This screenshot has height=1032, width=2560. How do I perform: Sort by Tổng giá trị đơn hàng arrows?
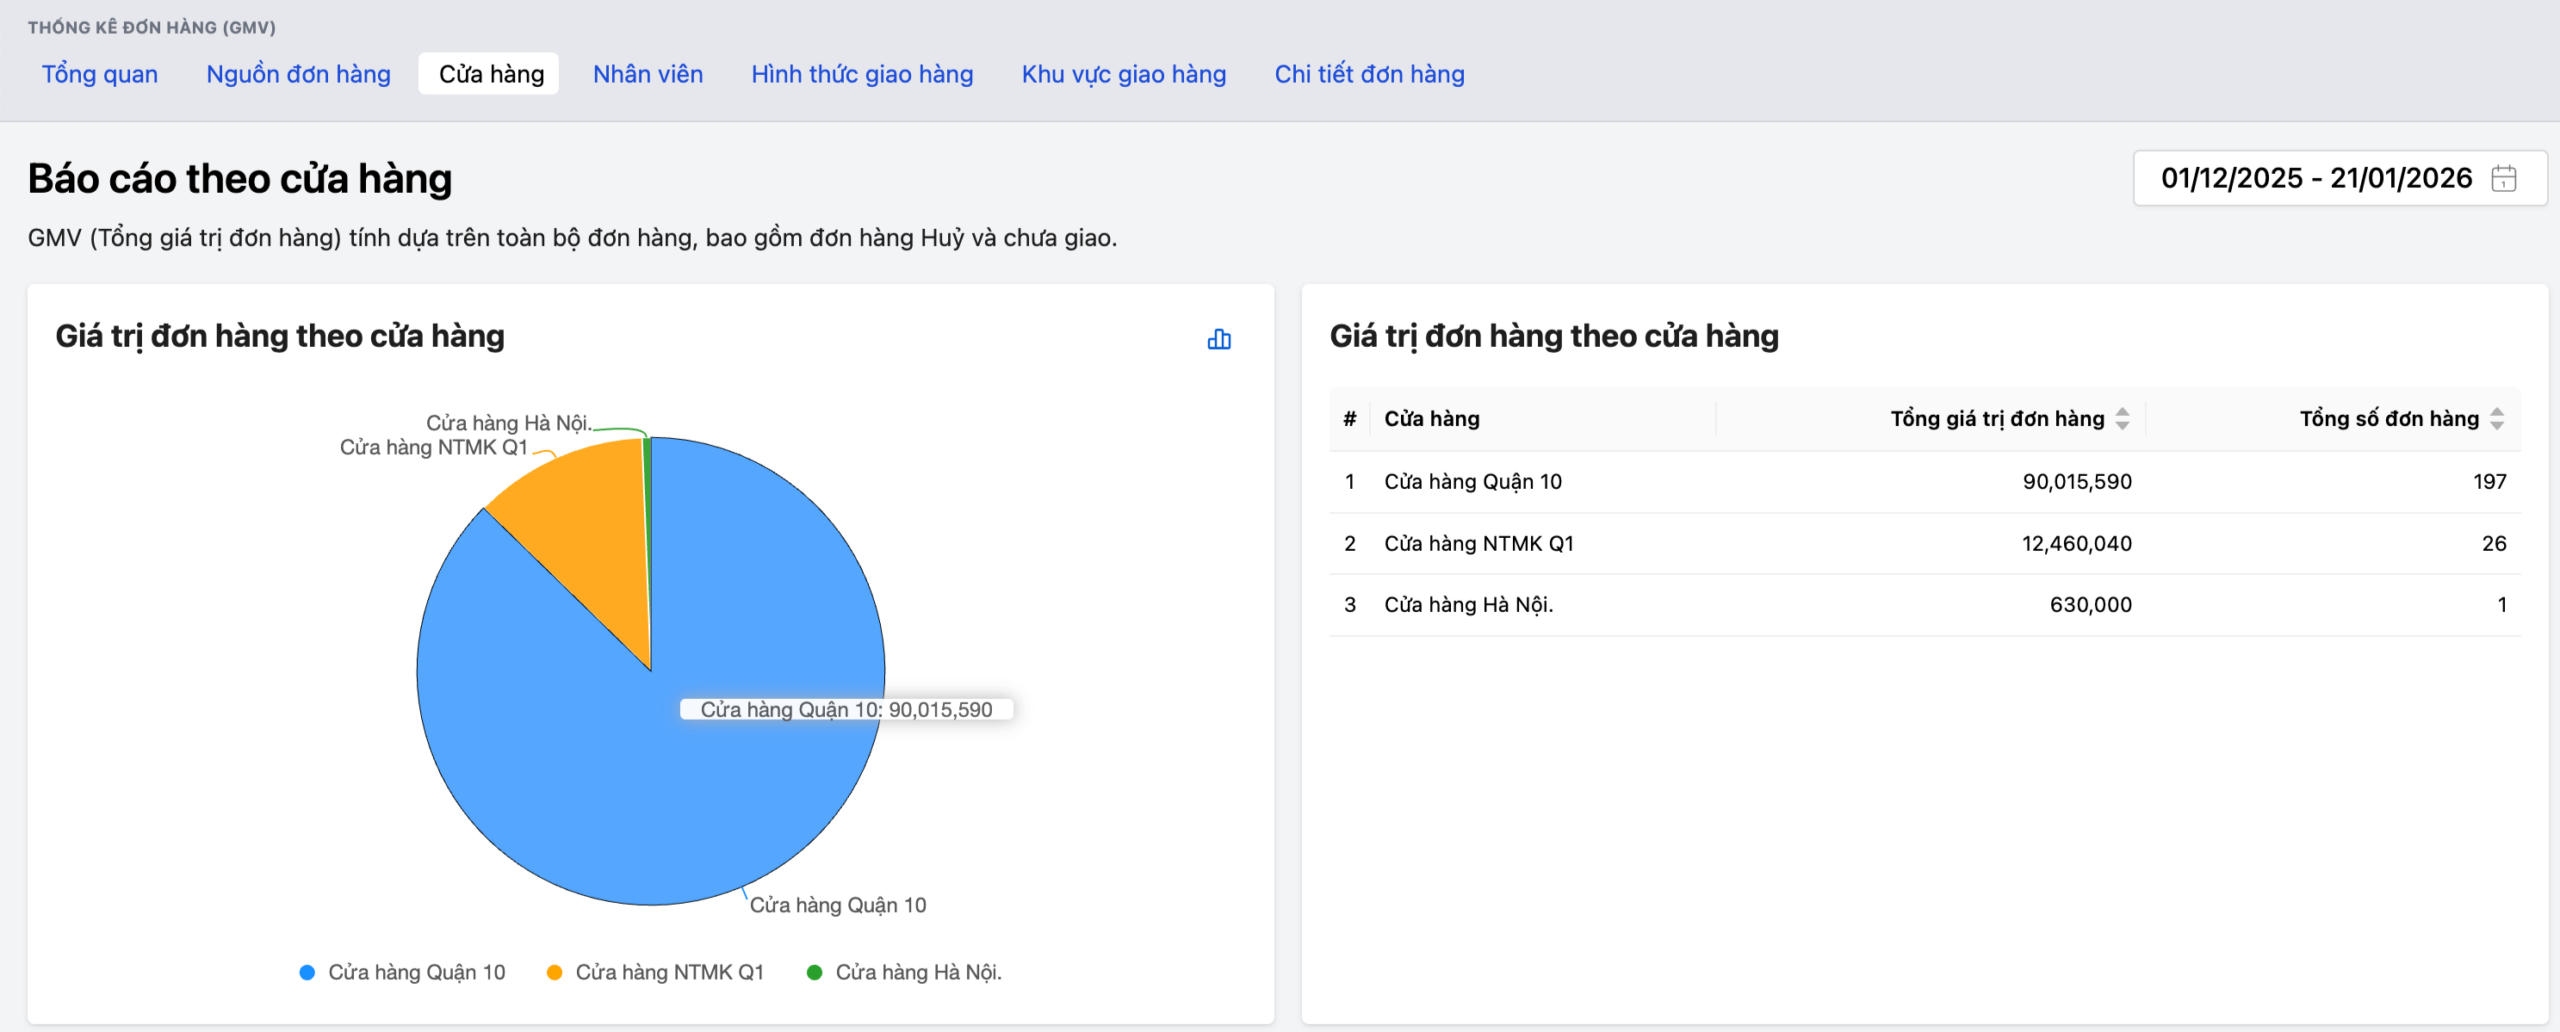coord(2122,419)
